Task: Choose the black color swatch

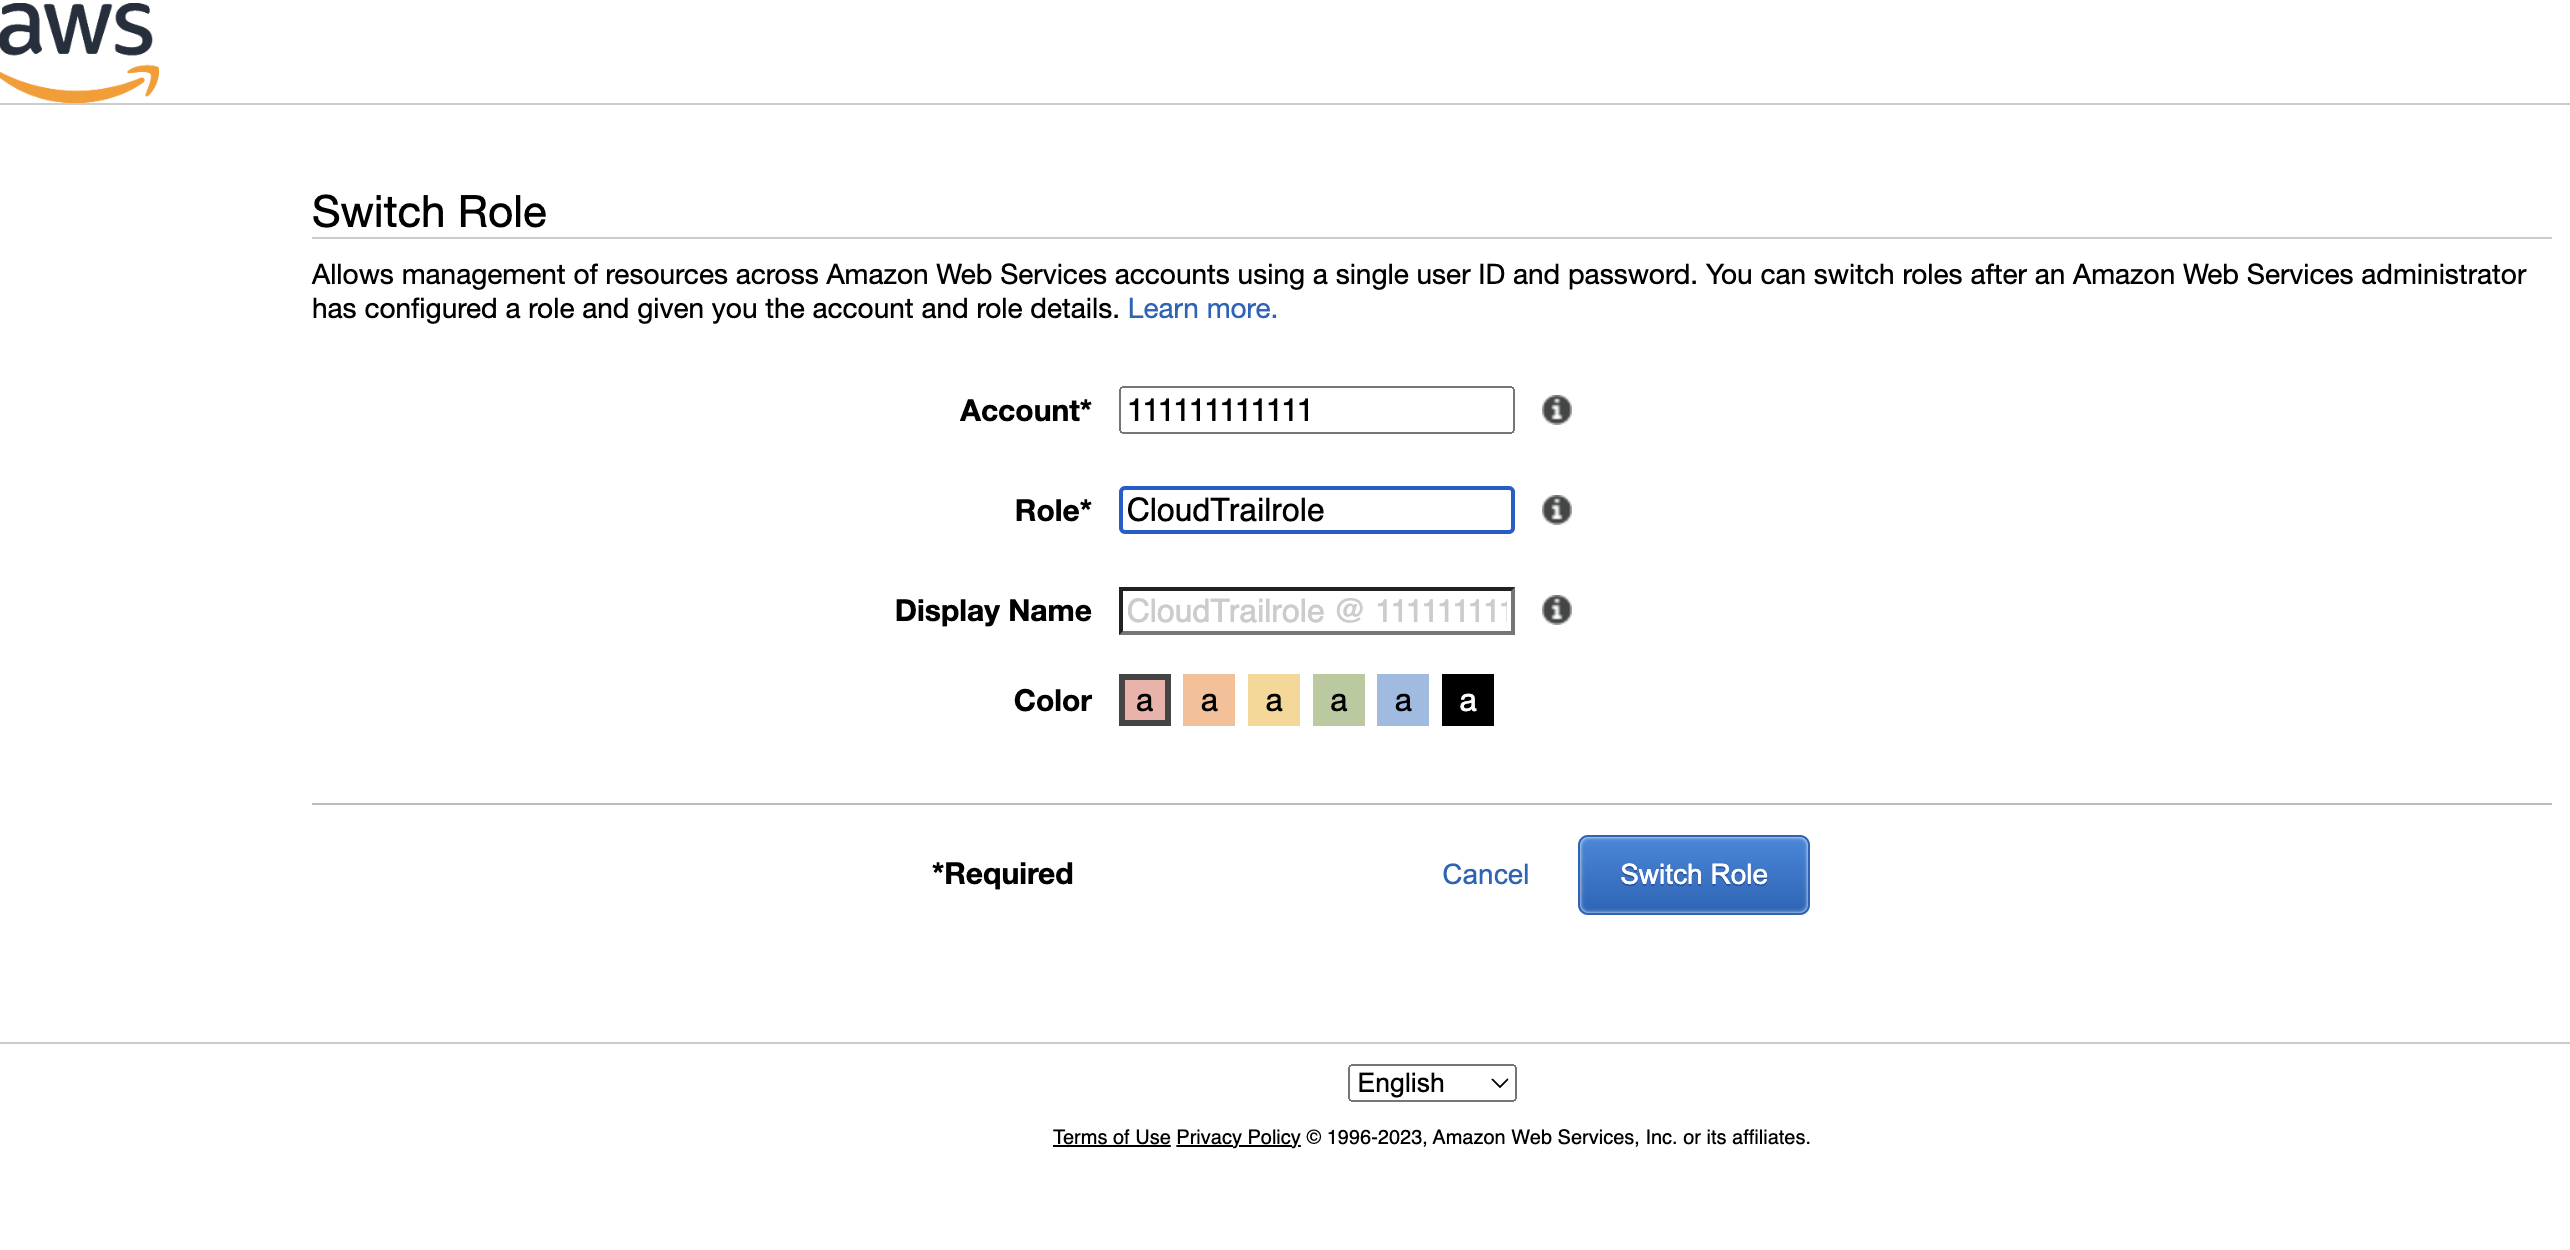Action: coord(1467,700)
